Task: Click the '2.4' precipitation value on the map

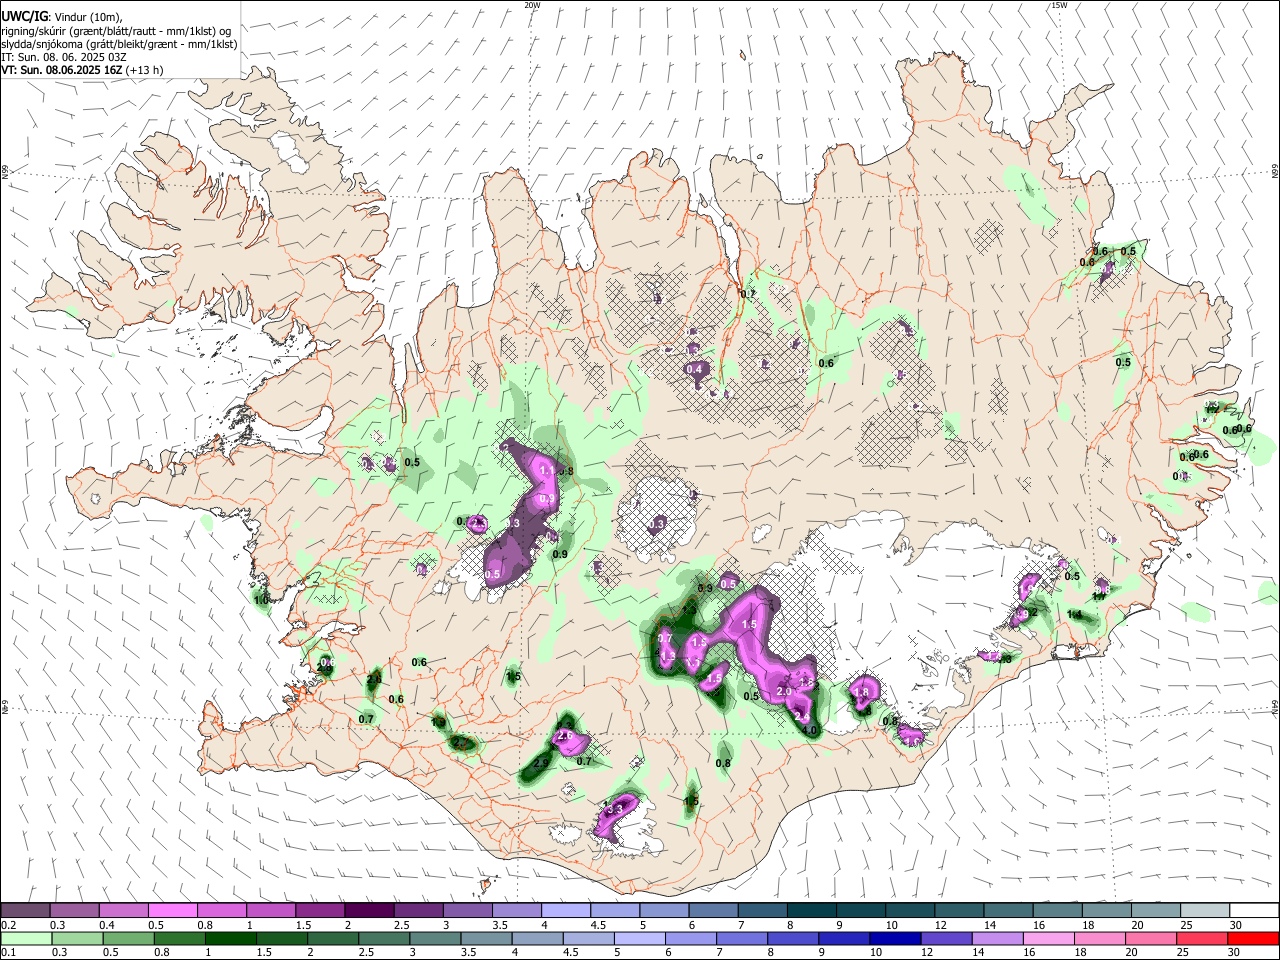Action: [x=802, y=716]
